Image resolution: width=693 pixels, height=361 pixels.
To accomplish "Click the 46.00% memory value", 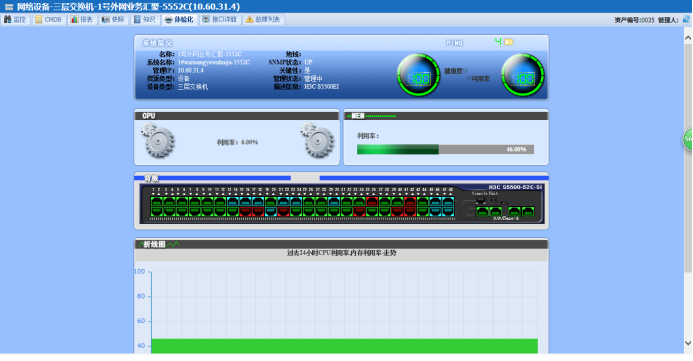I will (516, 149).
